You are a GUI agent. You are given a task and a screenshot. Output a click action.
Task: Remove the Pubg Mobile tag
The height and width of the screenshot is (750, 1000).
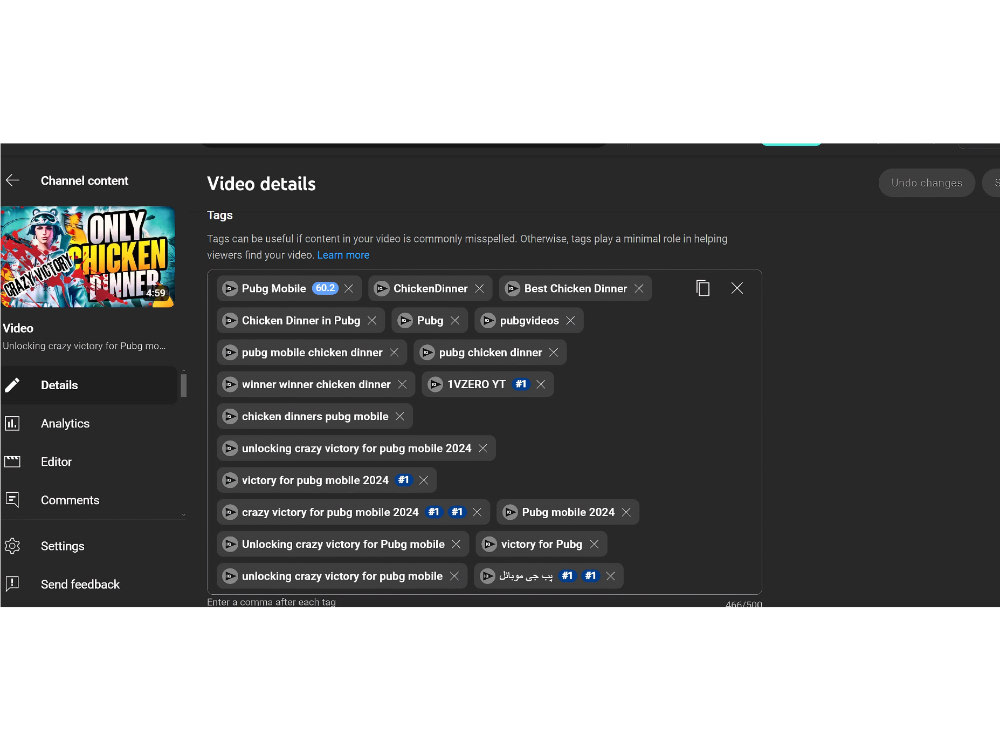point(349,289)
